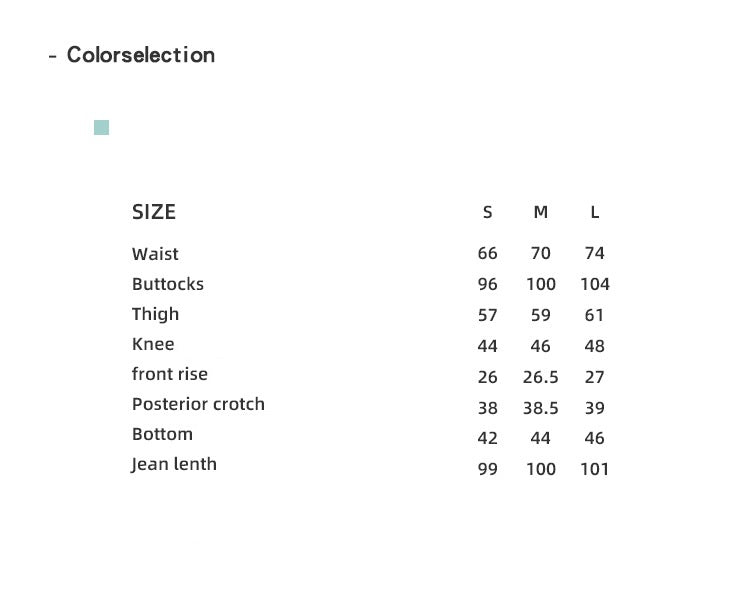Image resolution: width=750 pixels, height=597 pixels.
Task: Select the M size column header
Action: click(541, 212)
